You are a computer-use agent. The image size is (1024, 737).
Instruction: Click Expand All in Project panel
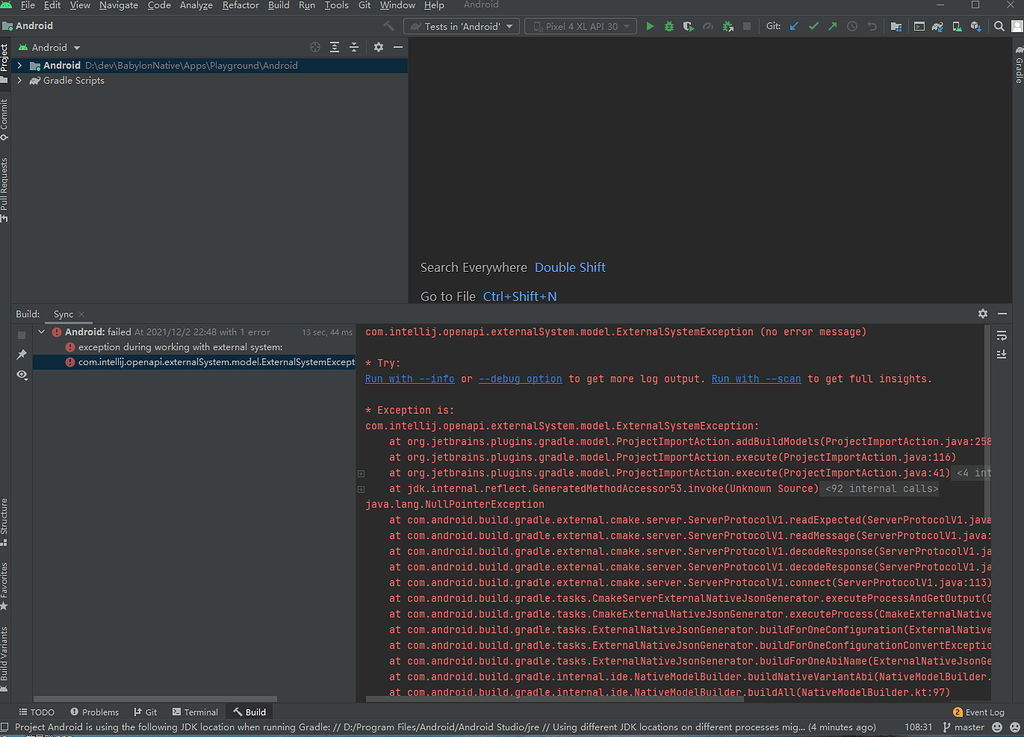click(334, 47)
